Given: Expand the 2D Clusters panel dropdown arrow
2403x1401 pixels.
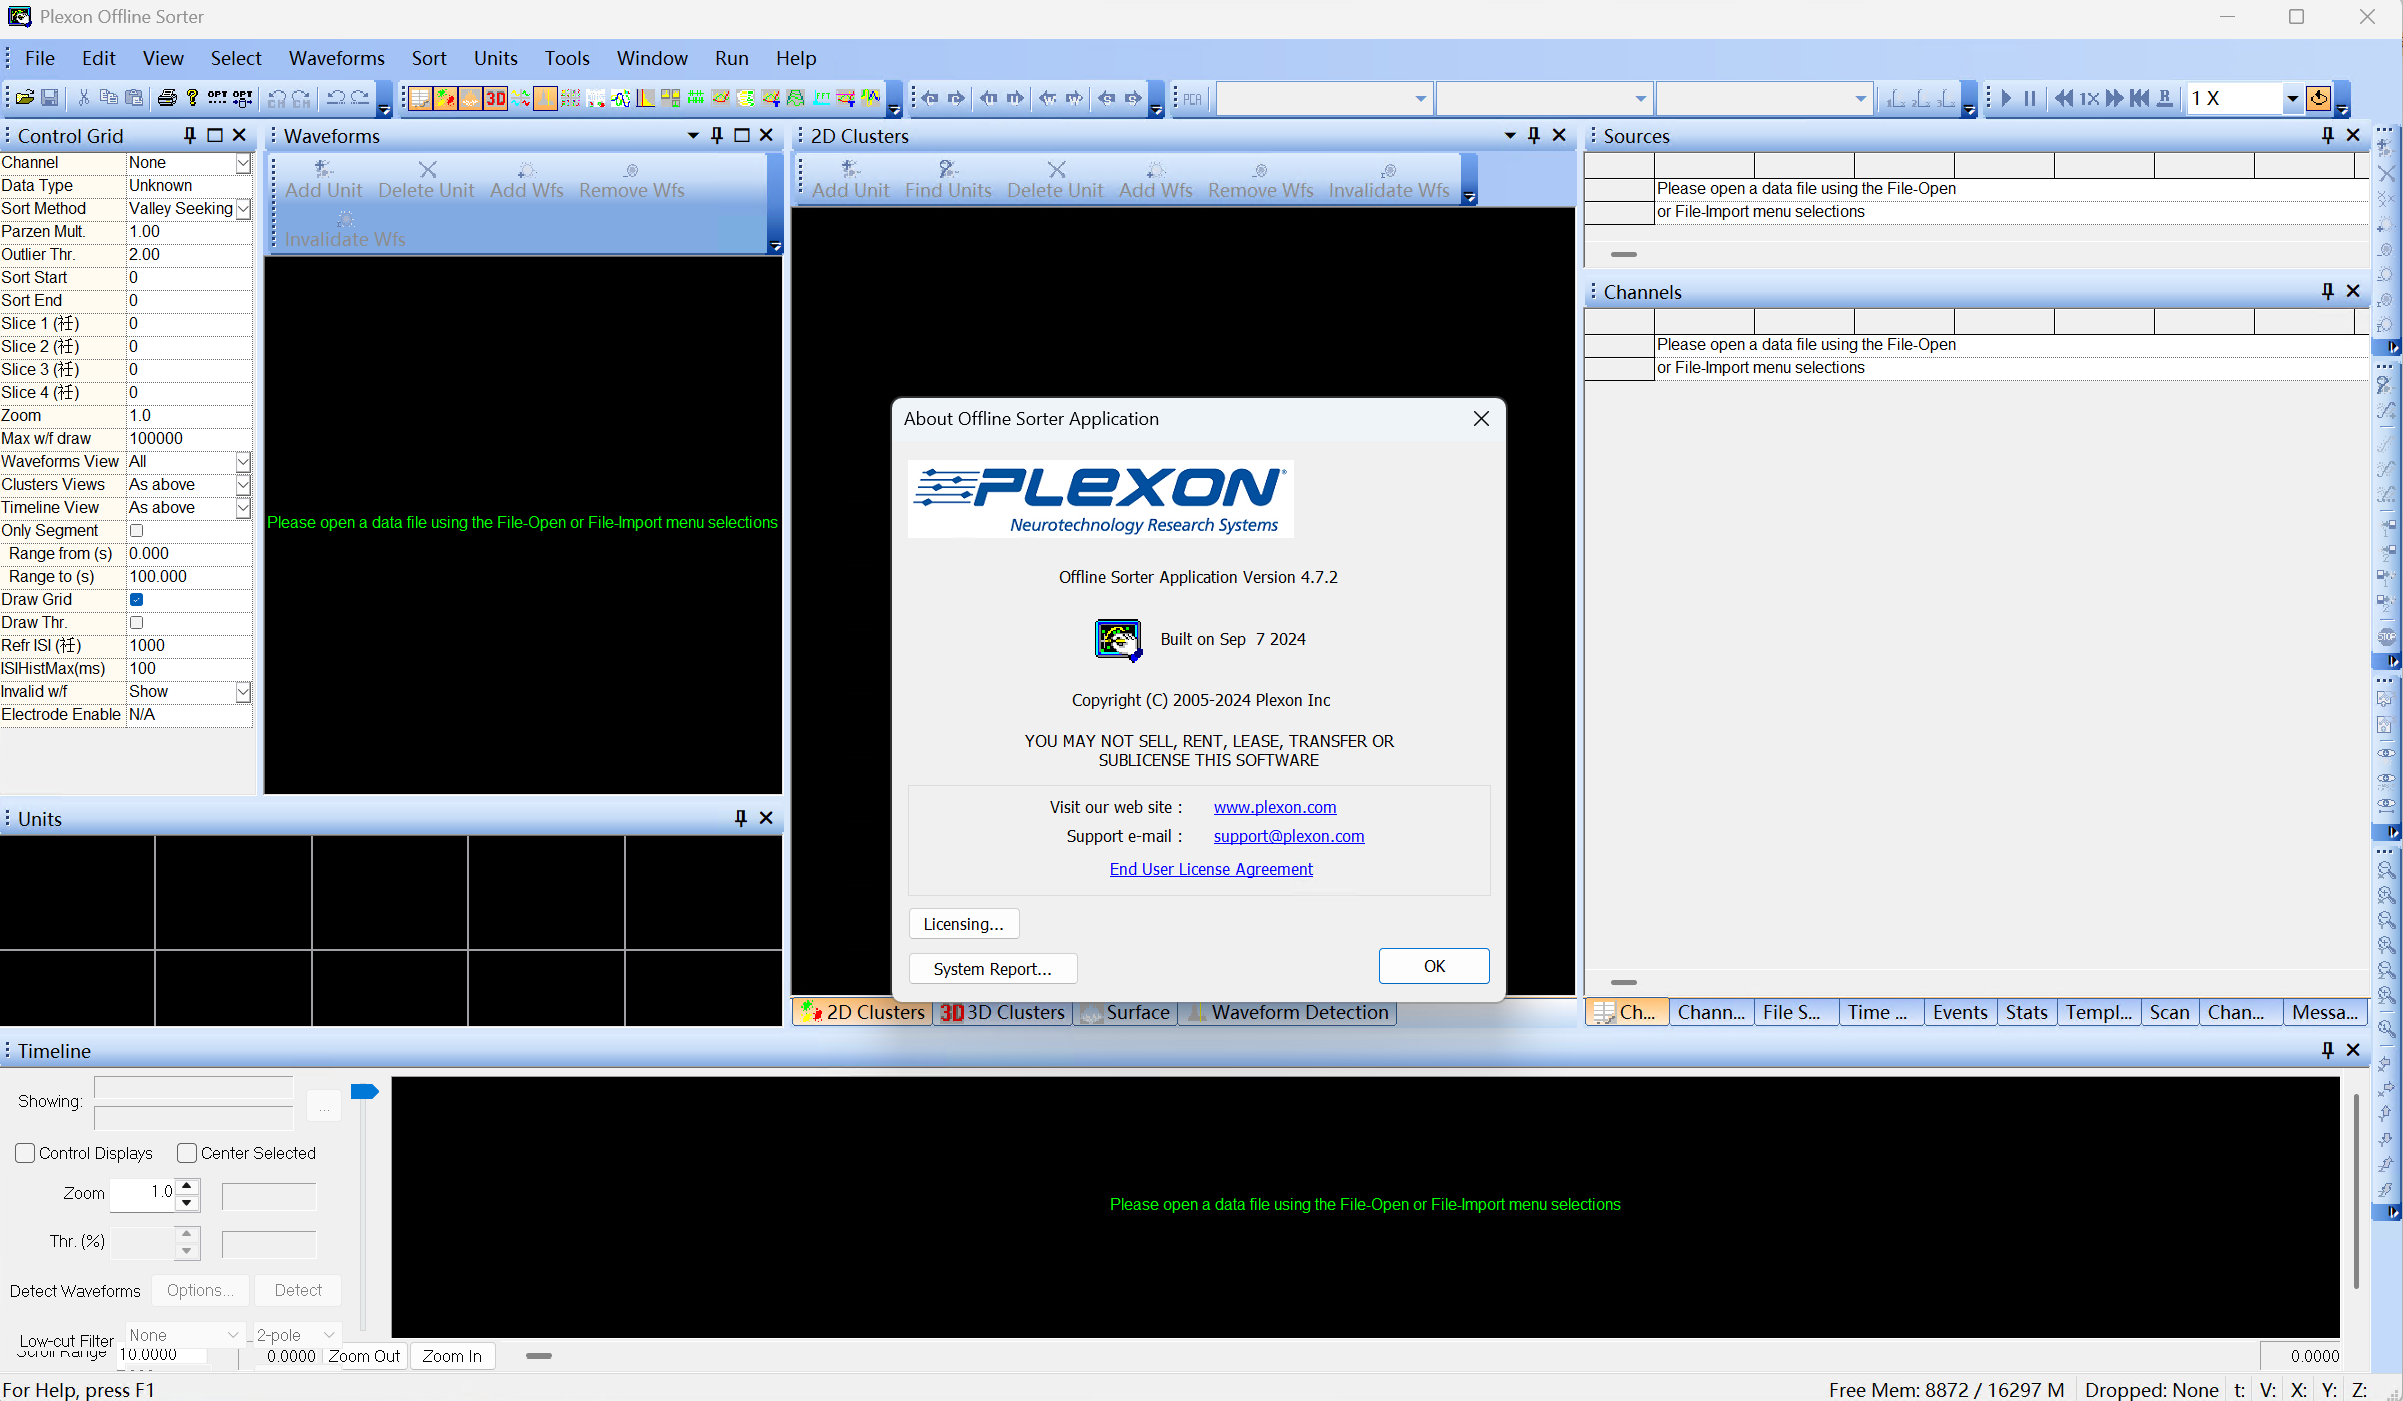Looking at the screenshot, I should tap(1510, 135).
